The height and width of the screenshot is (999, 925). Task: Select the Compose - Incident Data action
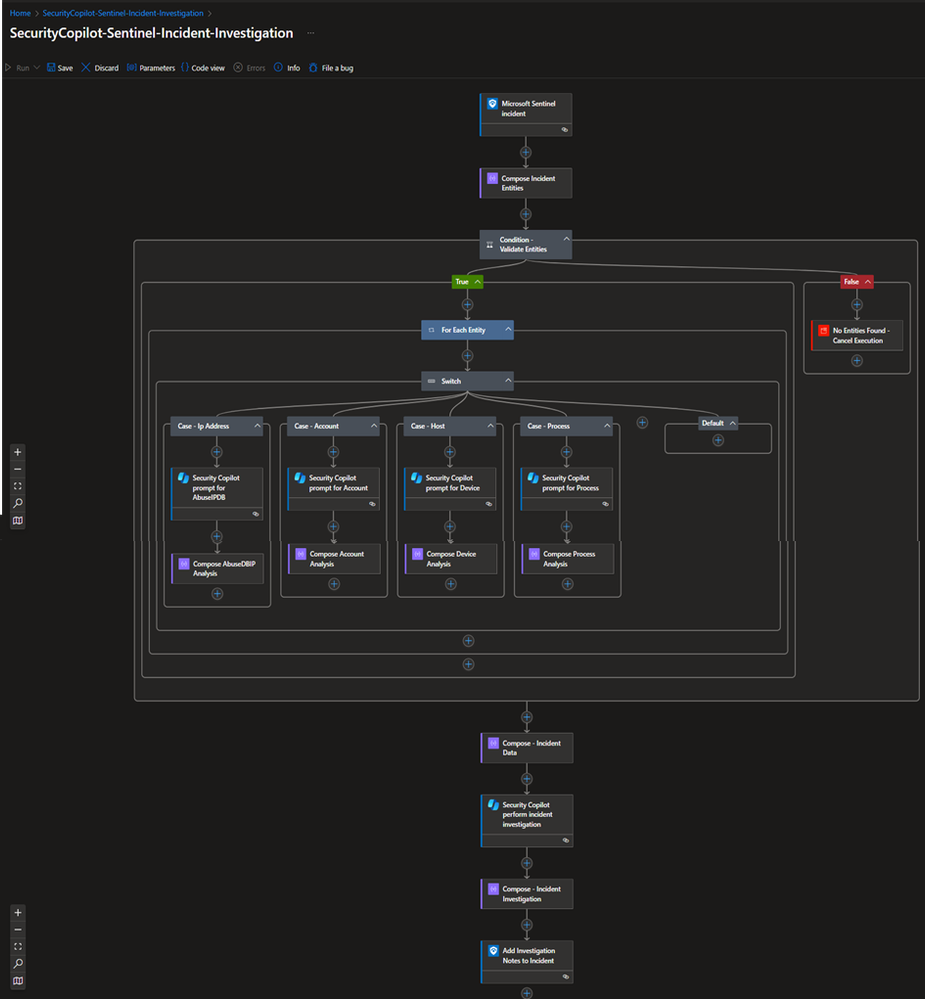pos(527,747)
